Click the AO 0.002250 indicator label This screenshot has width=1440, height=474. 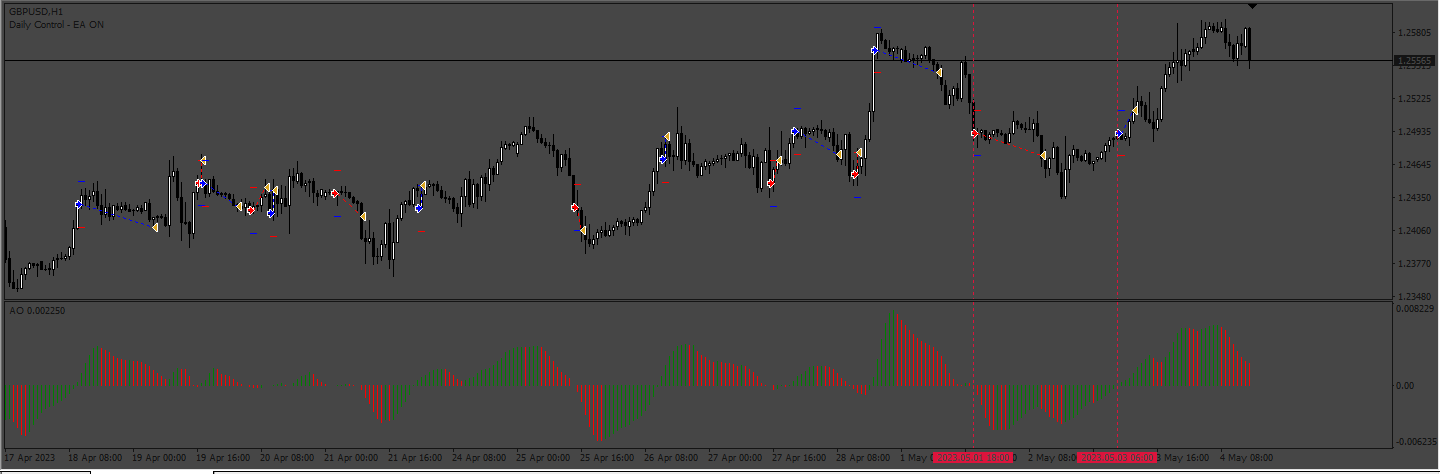click(38, 311)
